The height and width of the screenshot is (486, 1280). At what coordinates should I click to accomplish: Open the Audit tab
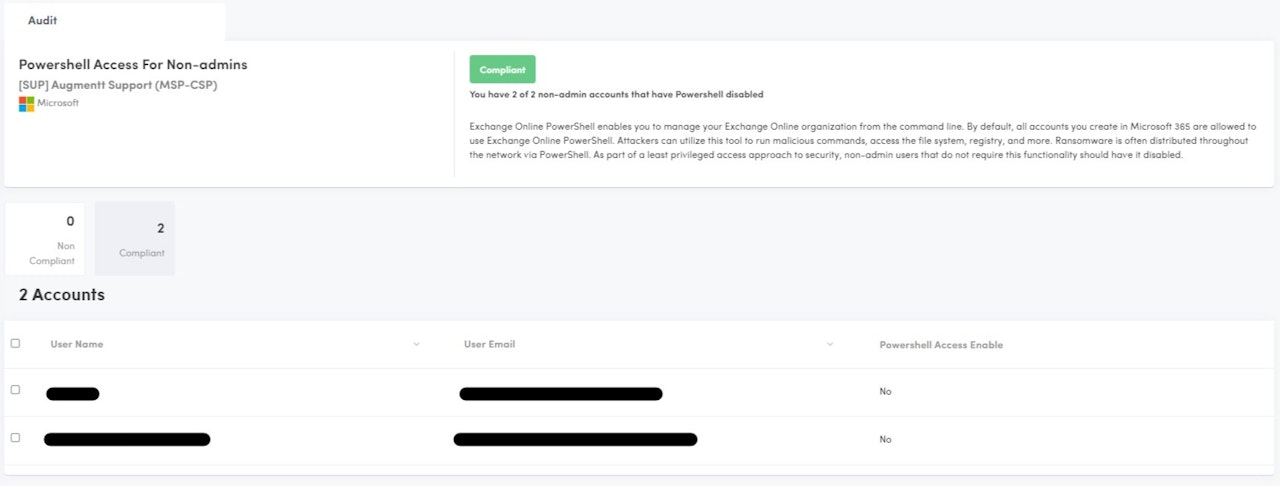42,20
